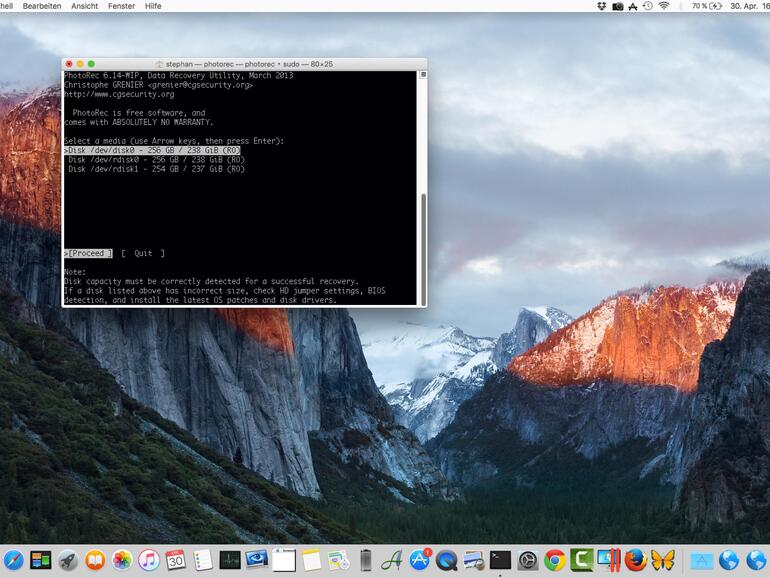Open the Wi-Fi status menu
The width and height of the screenshot is (770, 578).
[663, 6]
